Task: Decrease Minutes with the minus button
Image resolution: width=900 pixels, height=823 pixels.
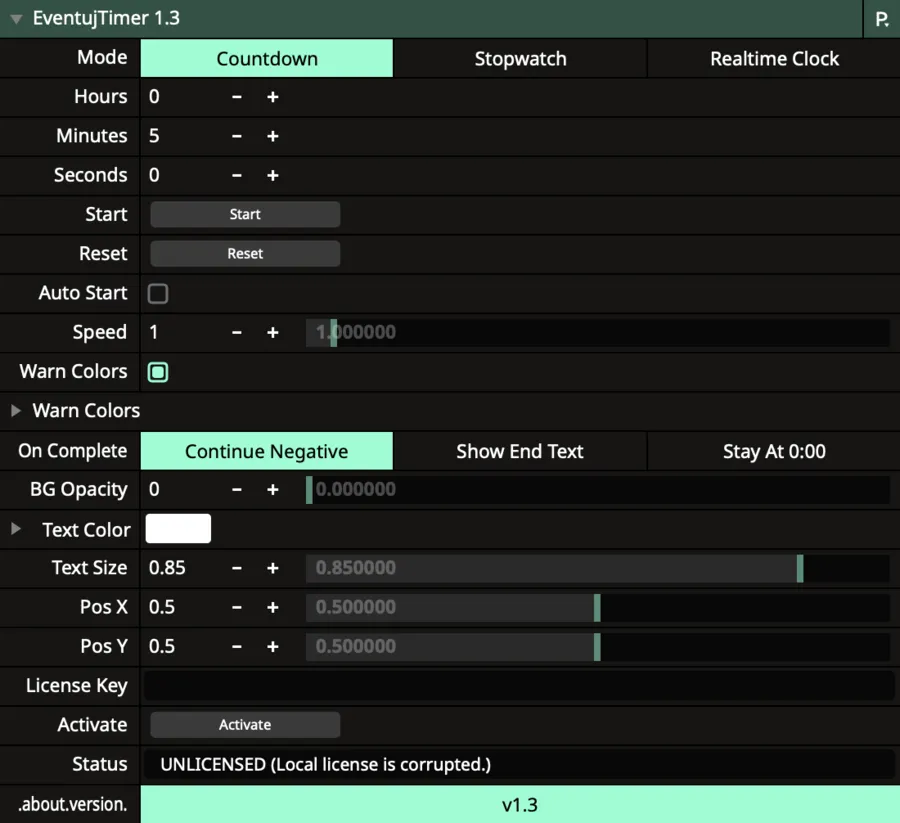Action: coord(236,137)
